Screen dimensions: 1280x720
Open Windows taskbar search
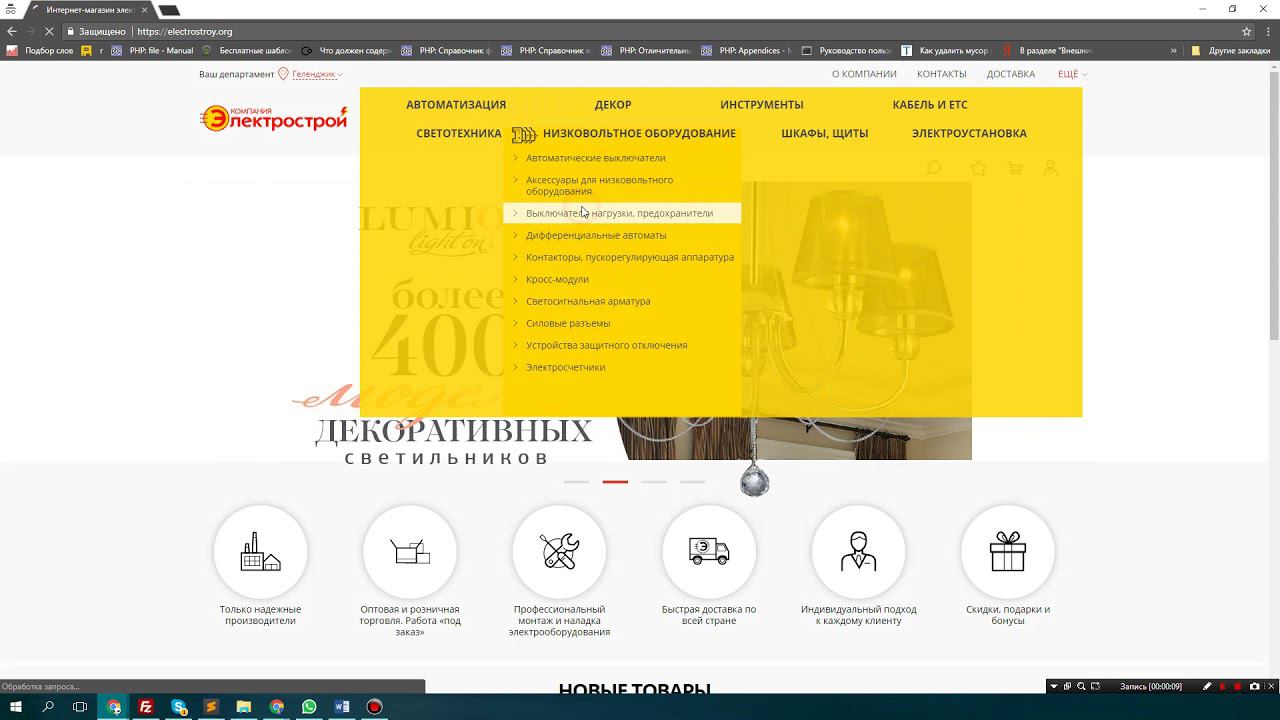(48, 707)
